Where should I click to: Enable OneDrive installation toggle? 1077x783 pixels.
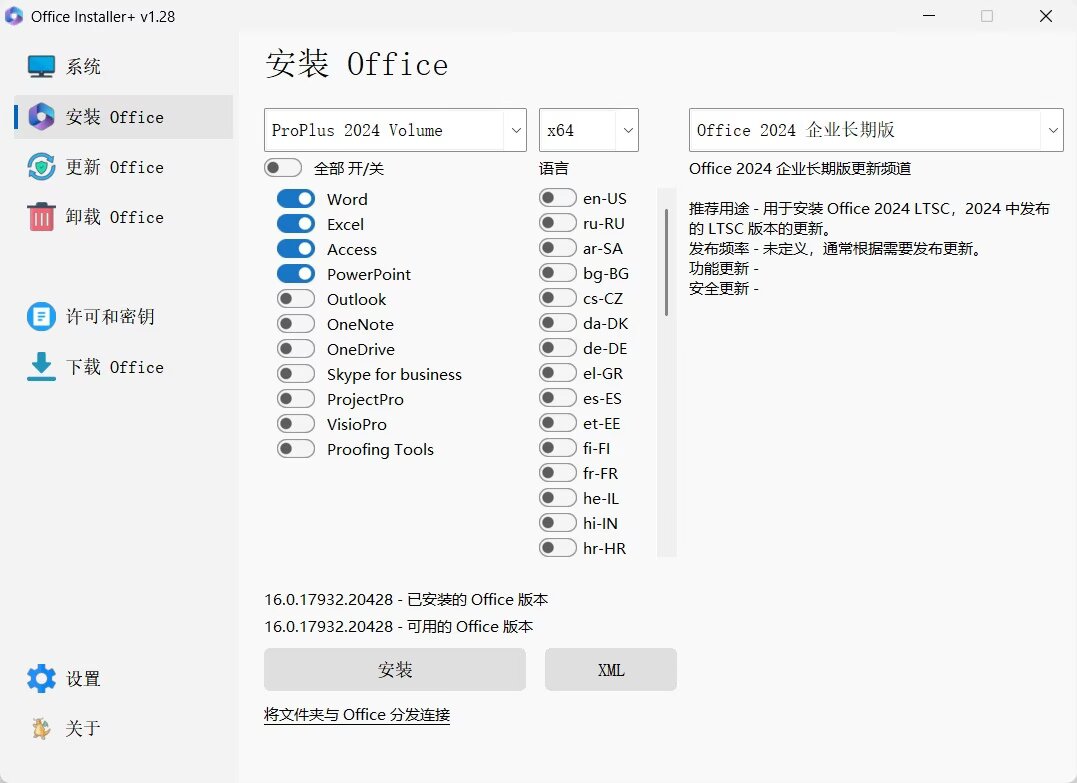pos(296,349)
